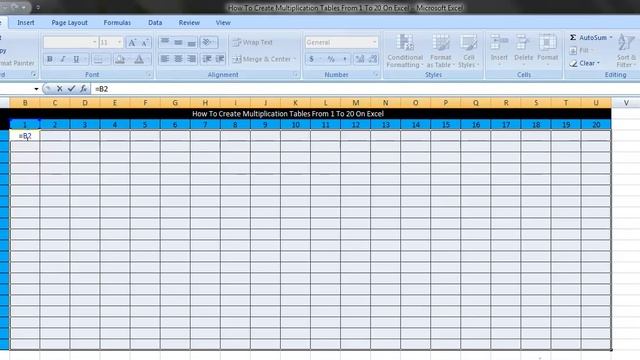Open the Name Box dropdown arrow
Image resolution: width=640 pixels, height=360 pixels.
[36, 89]
